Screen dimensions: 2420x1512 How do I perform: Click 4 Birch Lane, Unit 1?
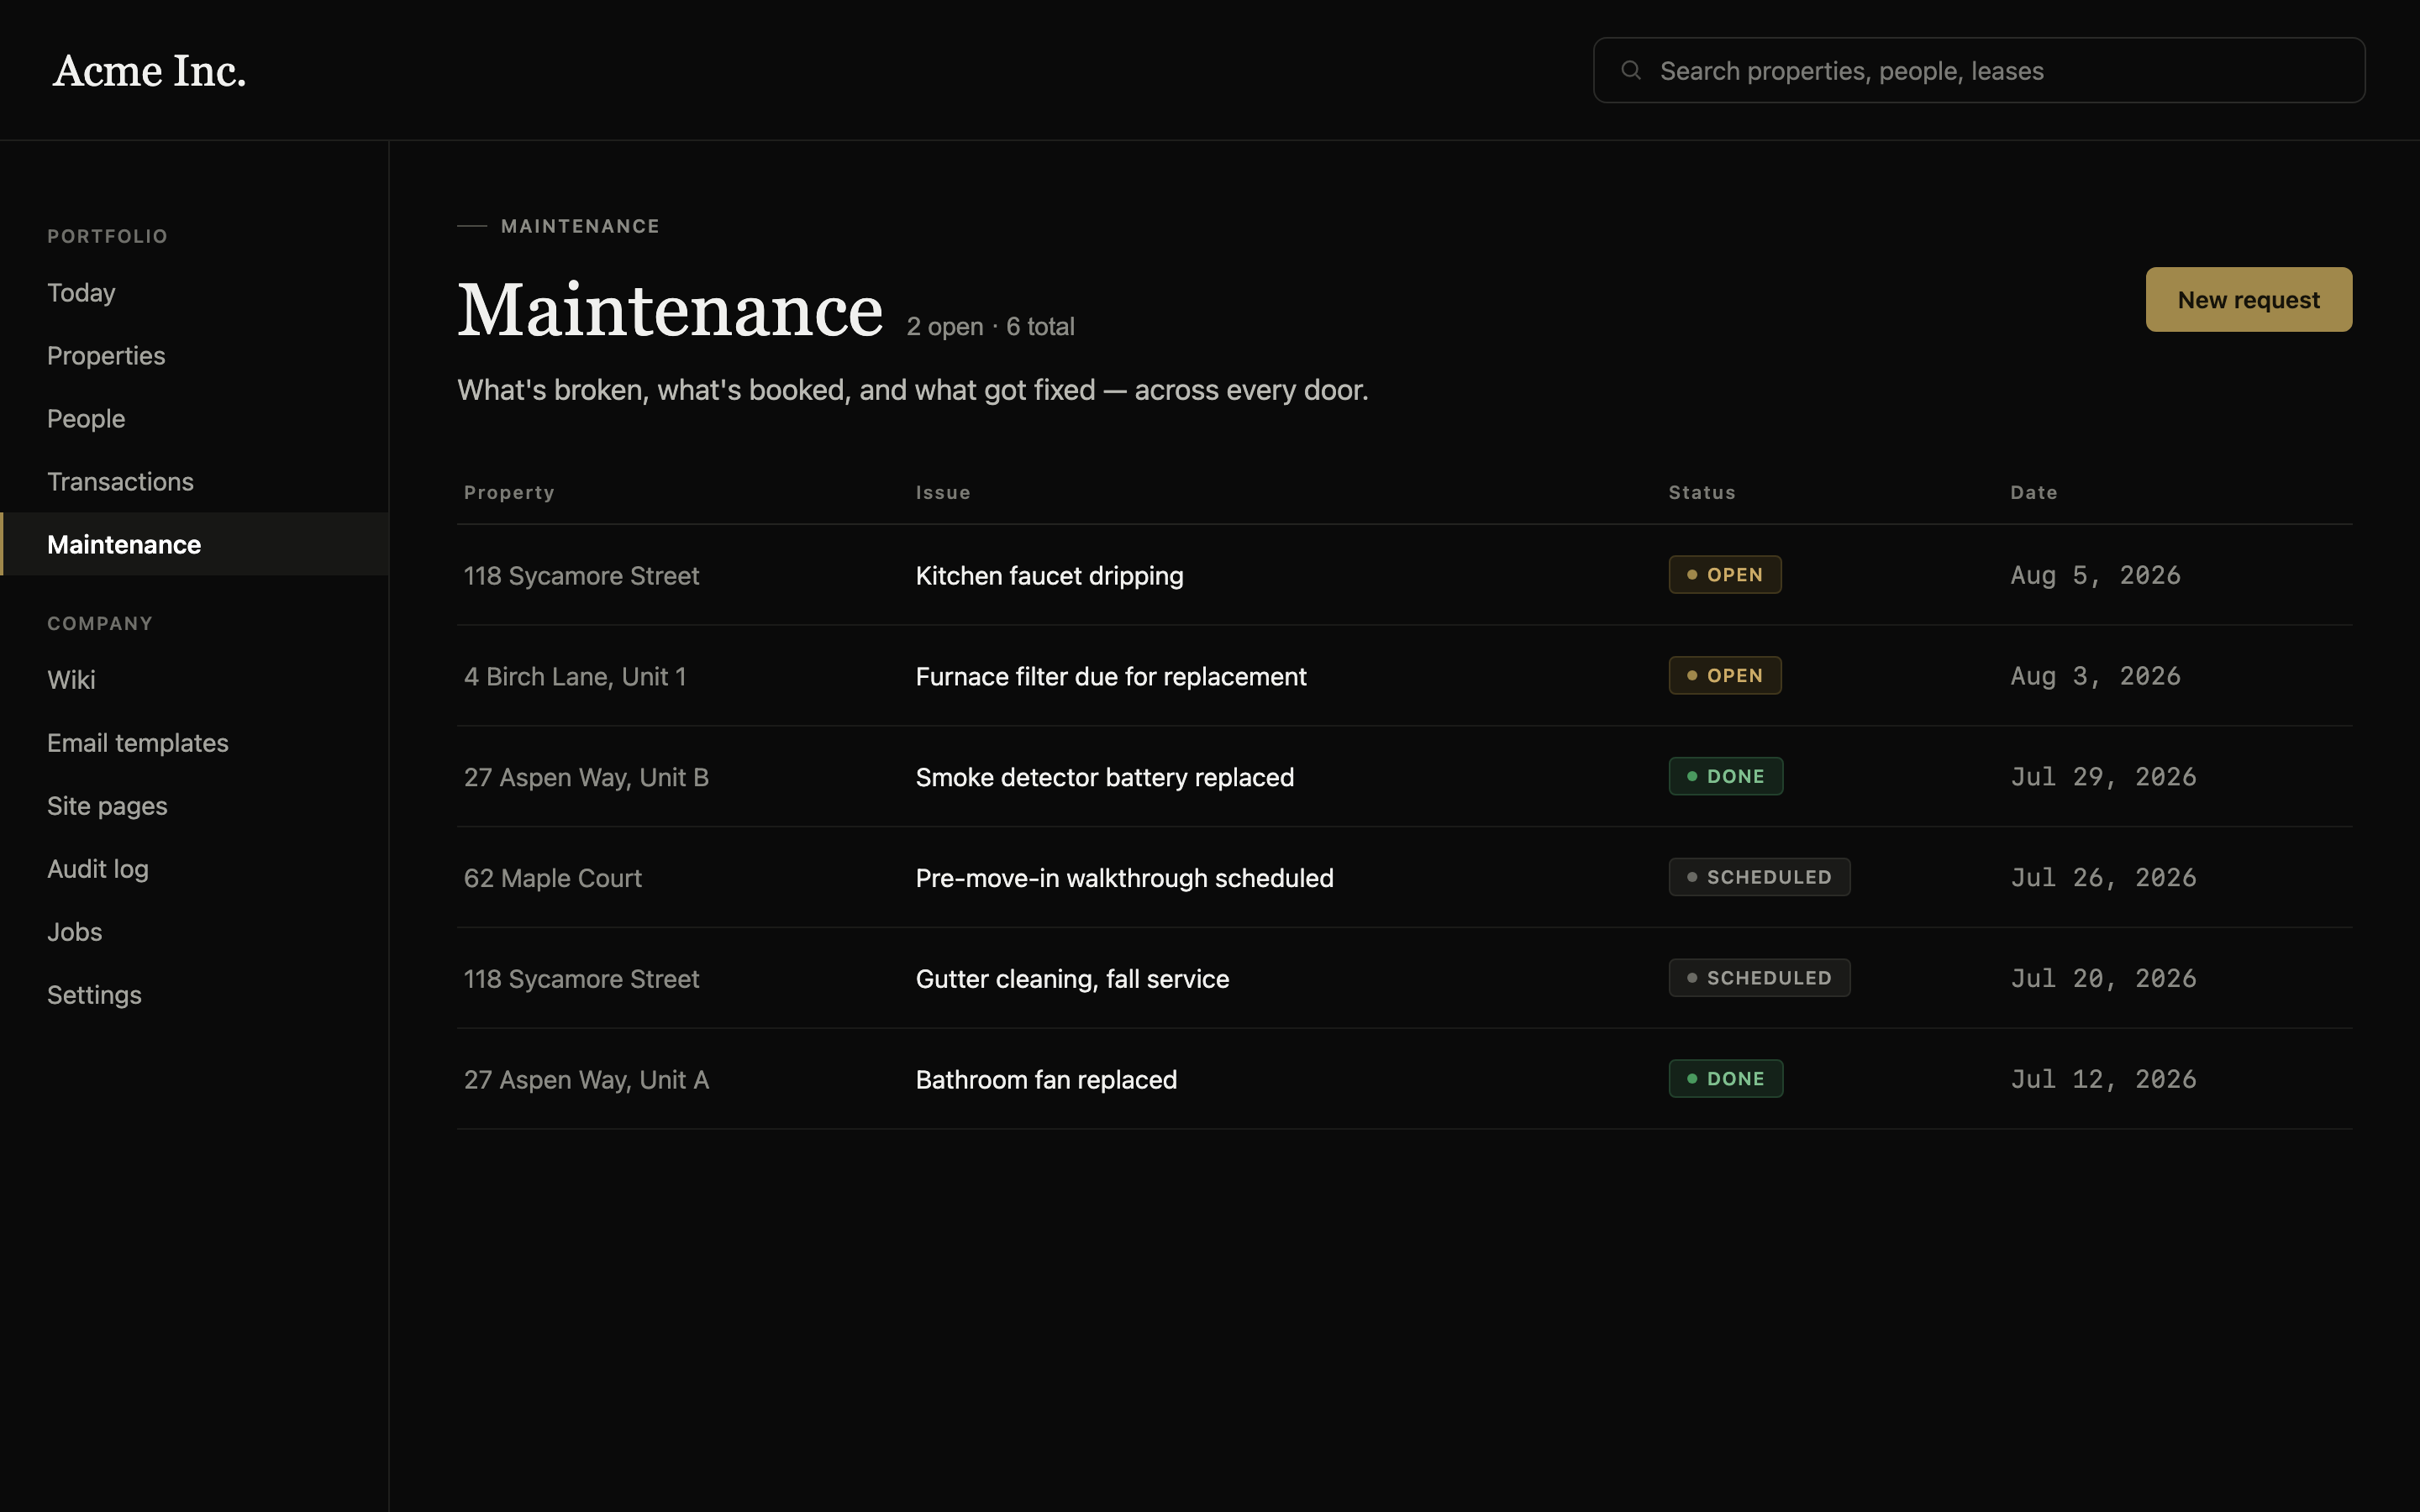tap(575, 677)
